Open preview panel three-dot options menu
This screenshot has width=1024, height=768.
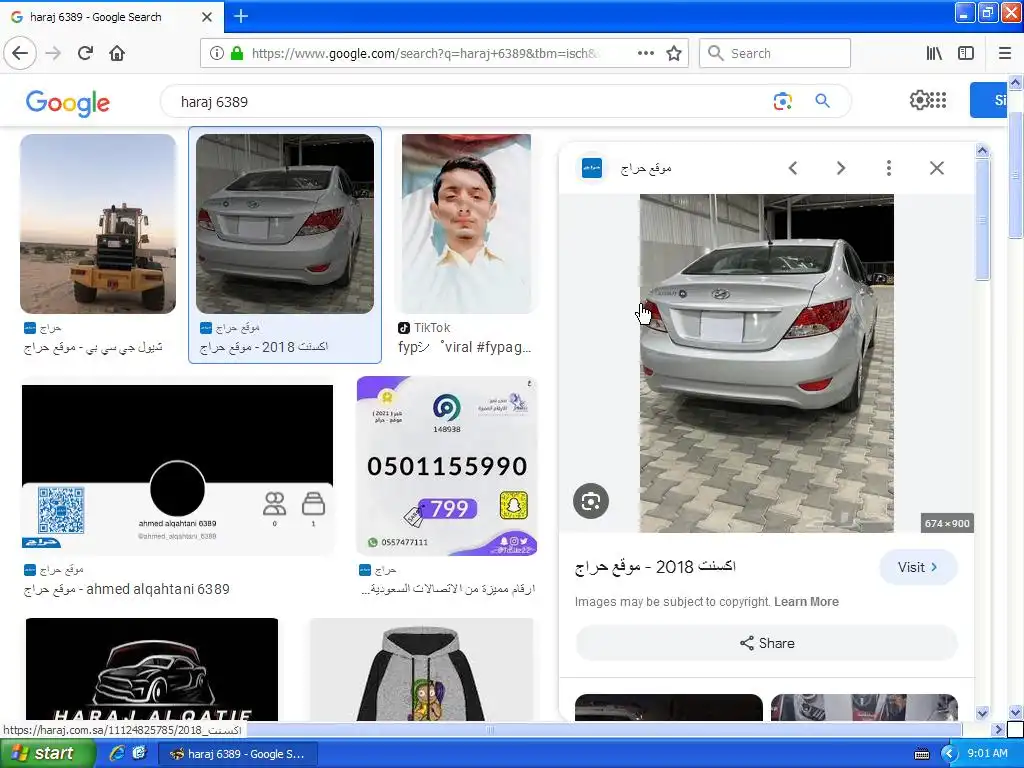click(x=889, y=168)
